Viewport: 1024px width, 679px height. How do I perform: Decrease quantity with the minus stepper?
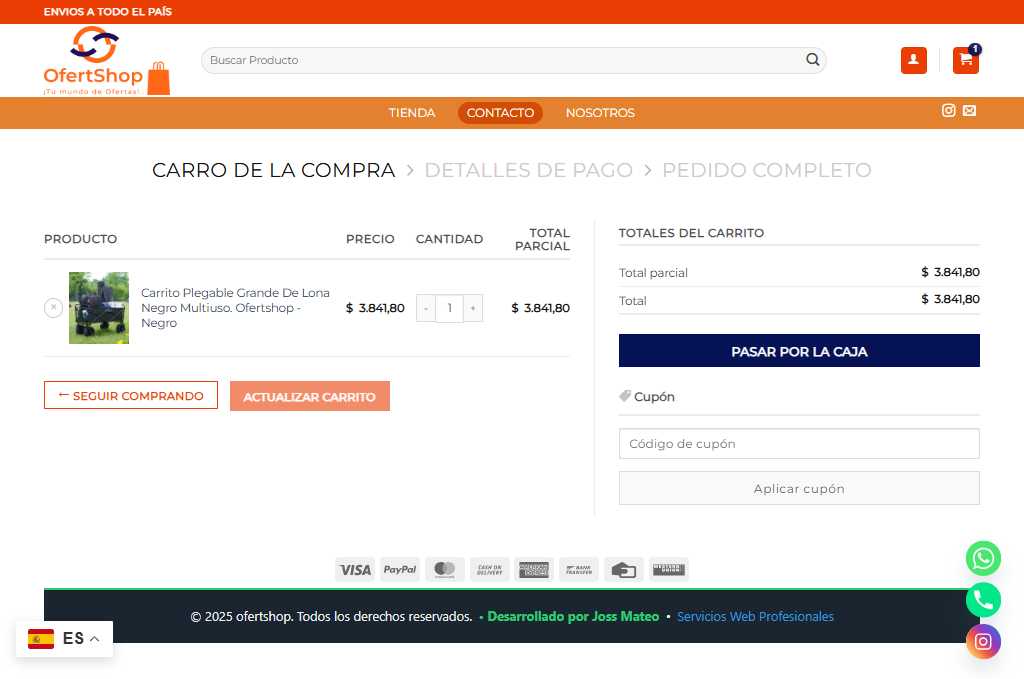pos(426,308)
